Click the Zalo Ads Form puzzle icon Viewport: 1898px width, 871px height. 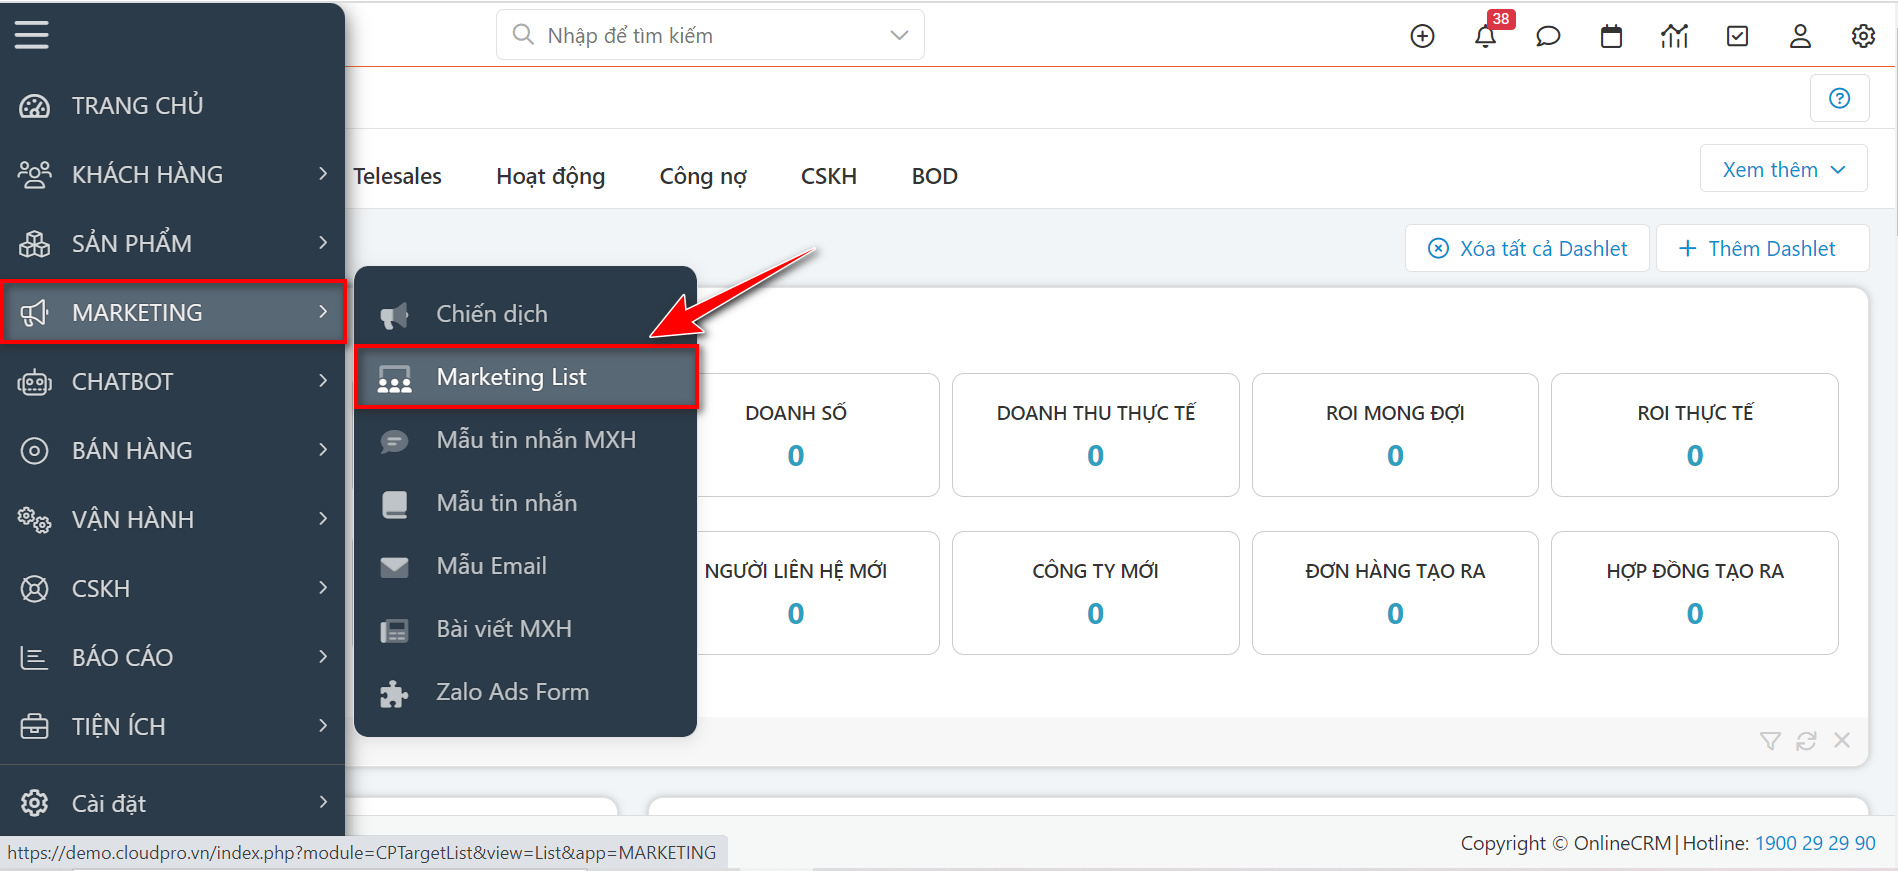click(394, 693)
